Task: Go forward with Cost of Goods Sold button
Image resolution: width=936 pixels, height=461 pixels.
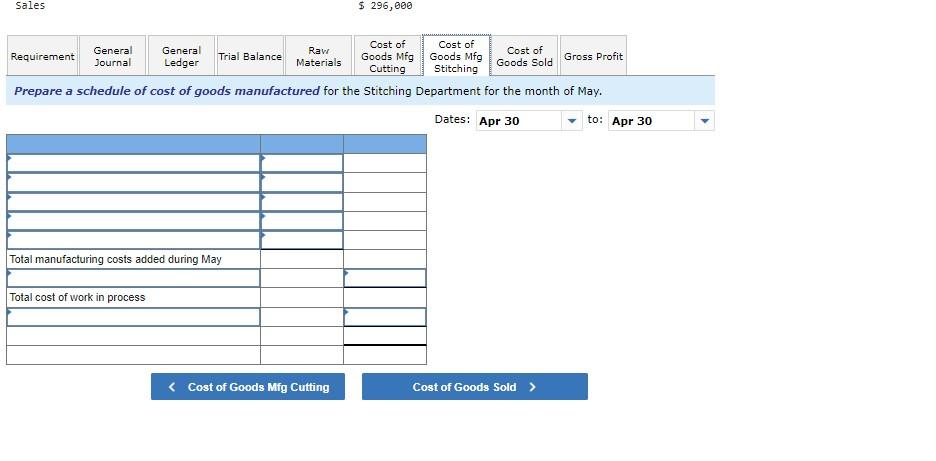Action: point(475,387)
